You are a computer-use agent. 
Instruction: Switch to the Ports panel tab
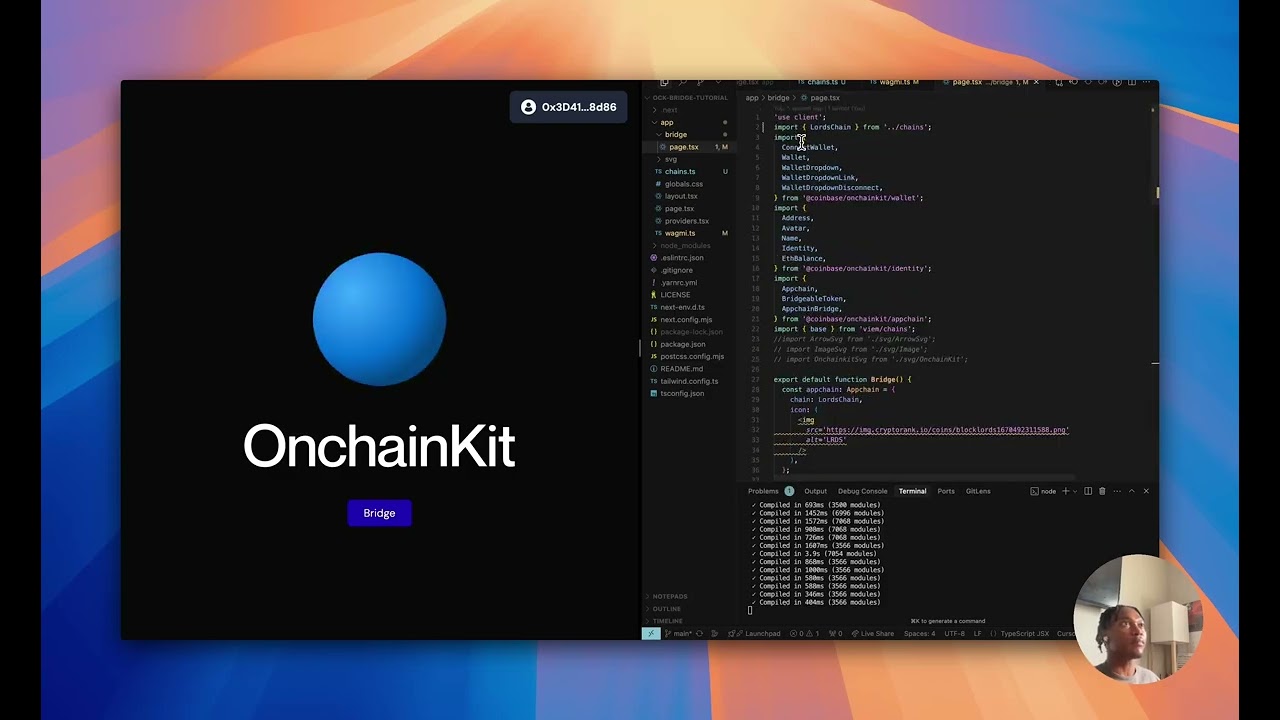[946, 491]
